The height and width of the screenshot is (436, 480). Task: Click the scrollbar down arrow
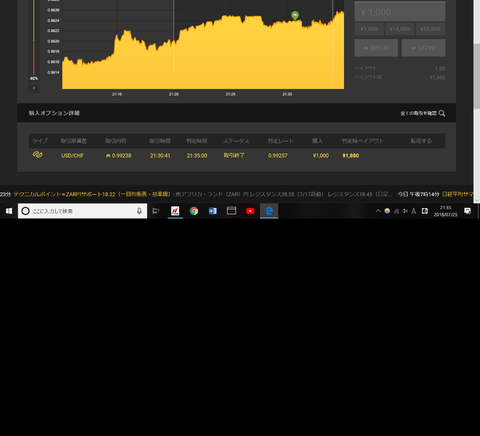pos(477,200)
